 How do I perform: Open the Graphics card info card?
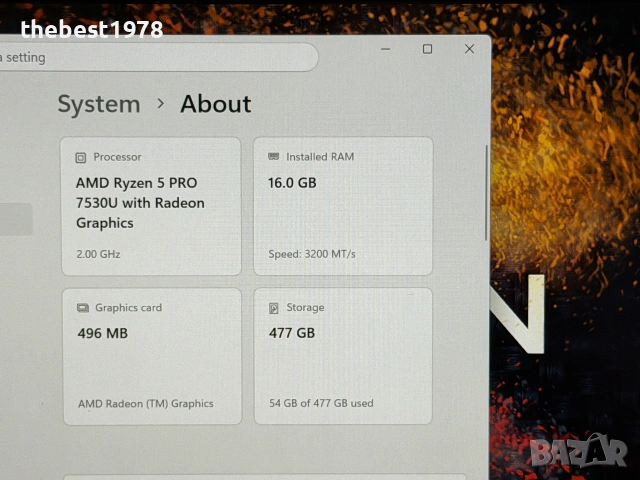[x=152, y=356]
